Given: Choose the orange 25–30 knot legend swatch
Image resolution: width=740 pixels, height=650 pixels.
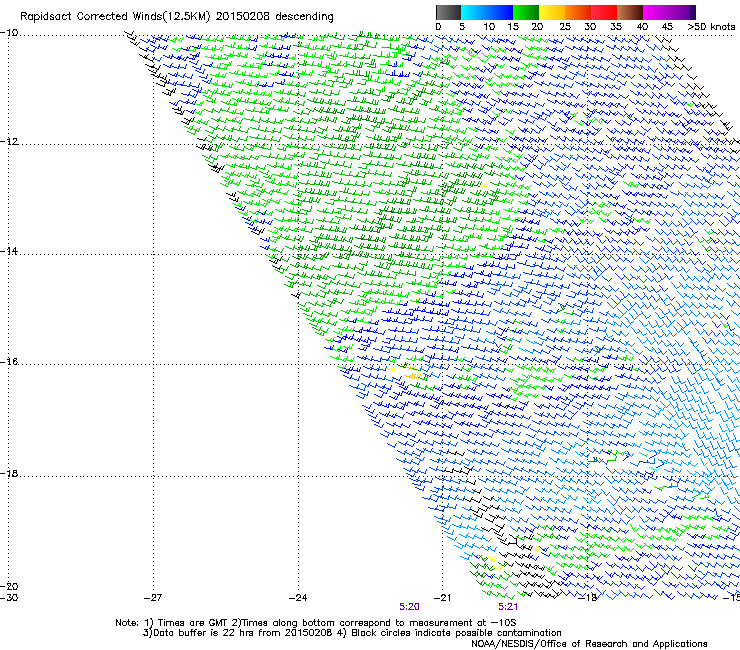Looking at the screenshot, I should pyautogui.click(x=578, y=12).
